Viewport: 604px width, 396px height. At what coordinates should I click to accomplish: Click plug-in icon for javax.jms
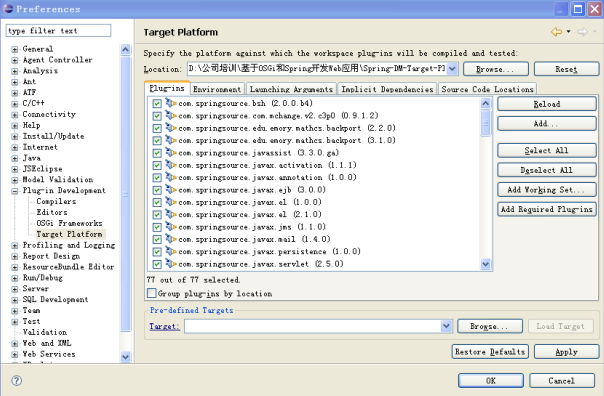(171, 226)
